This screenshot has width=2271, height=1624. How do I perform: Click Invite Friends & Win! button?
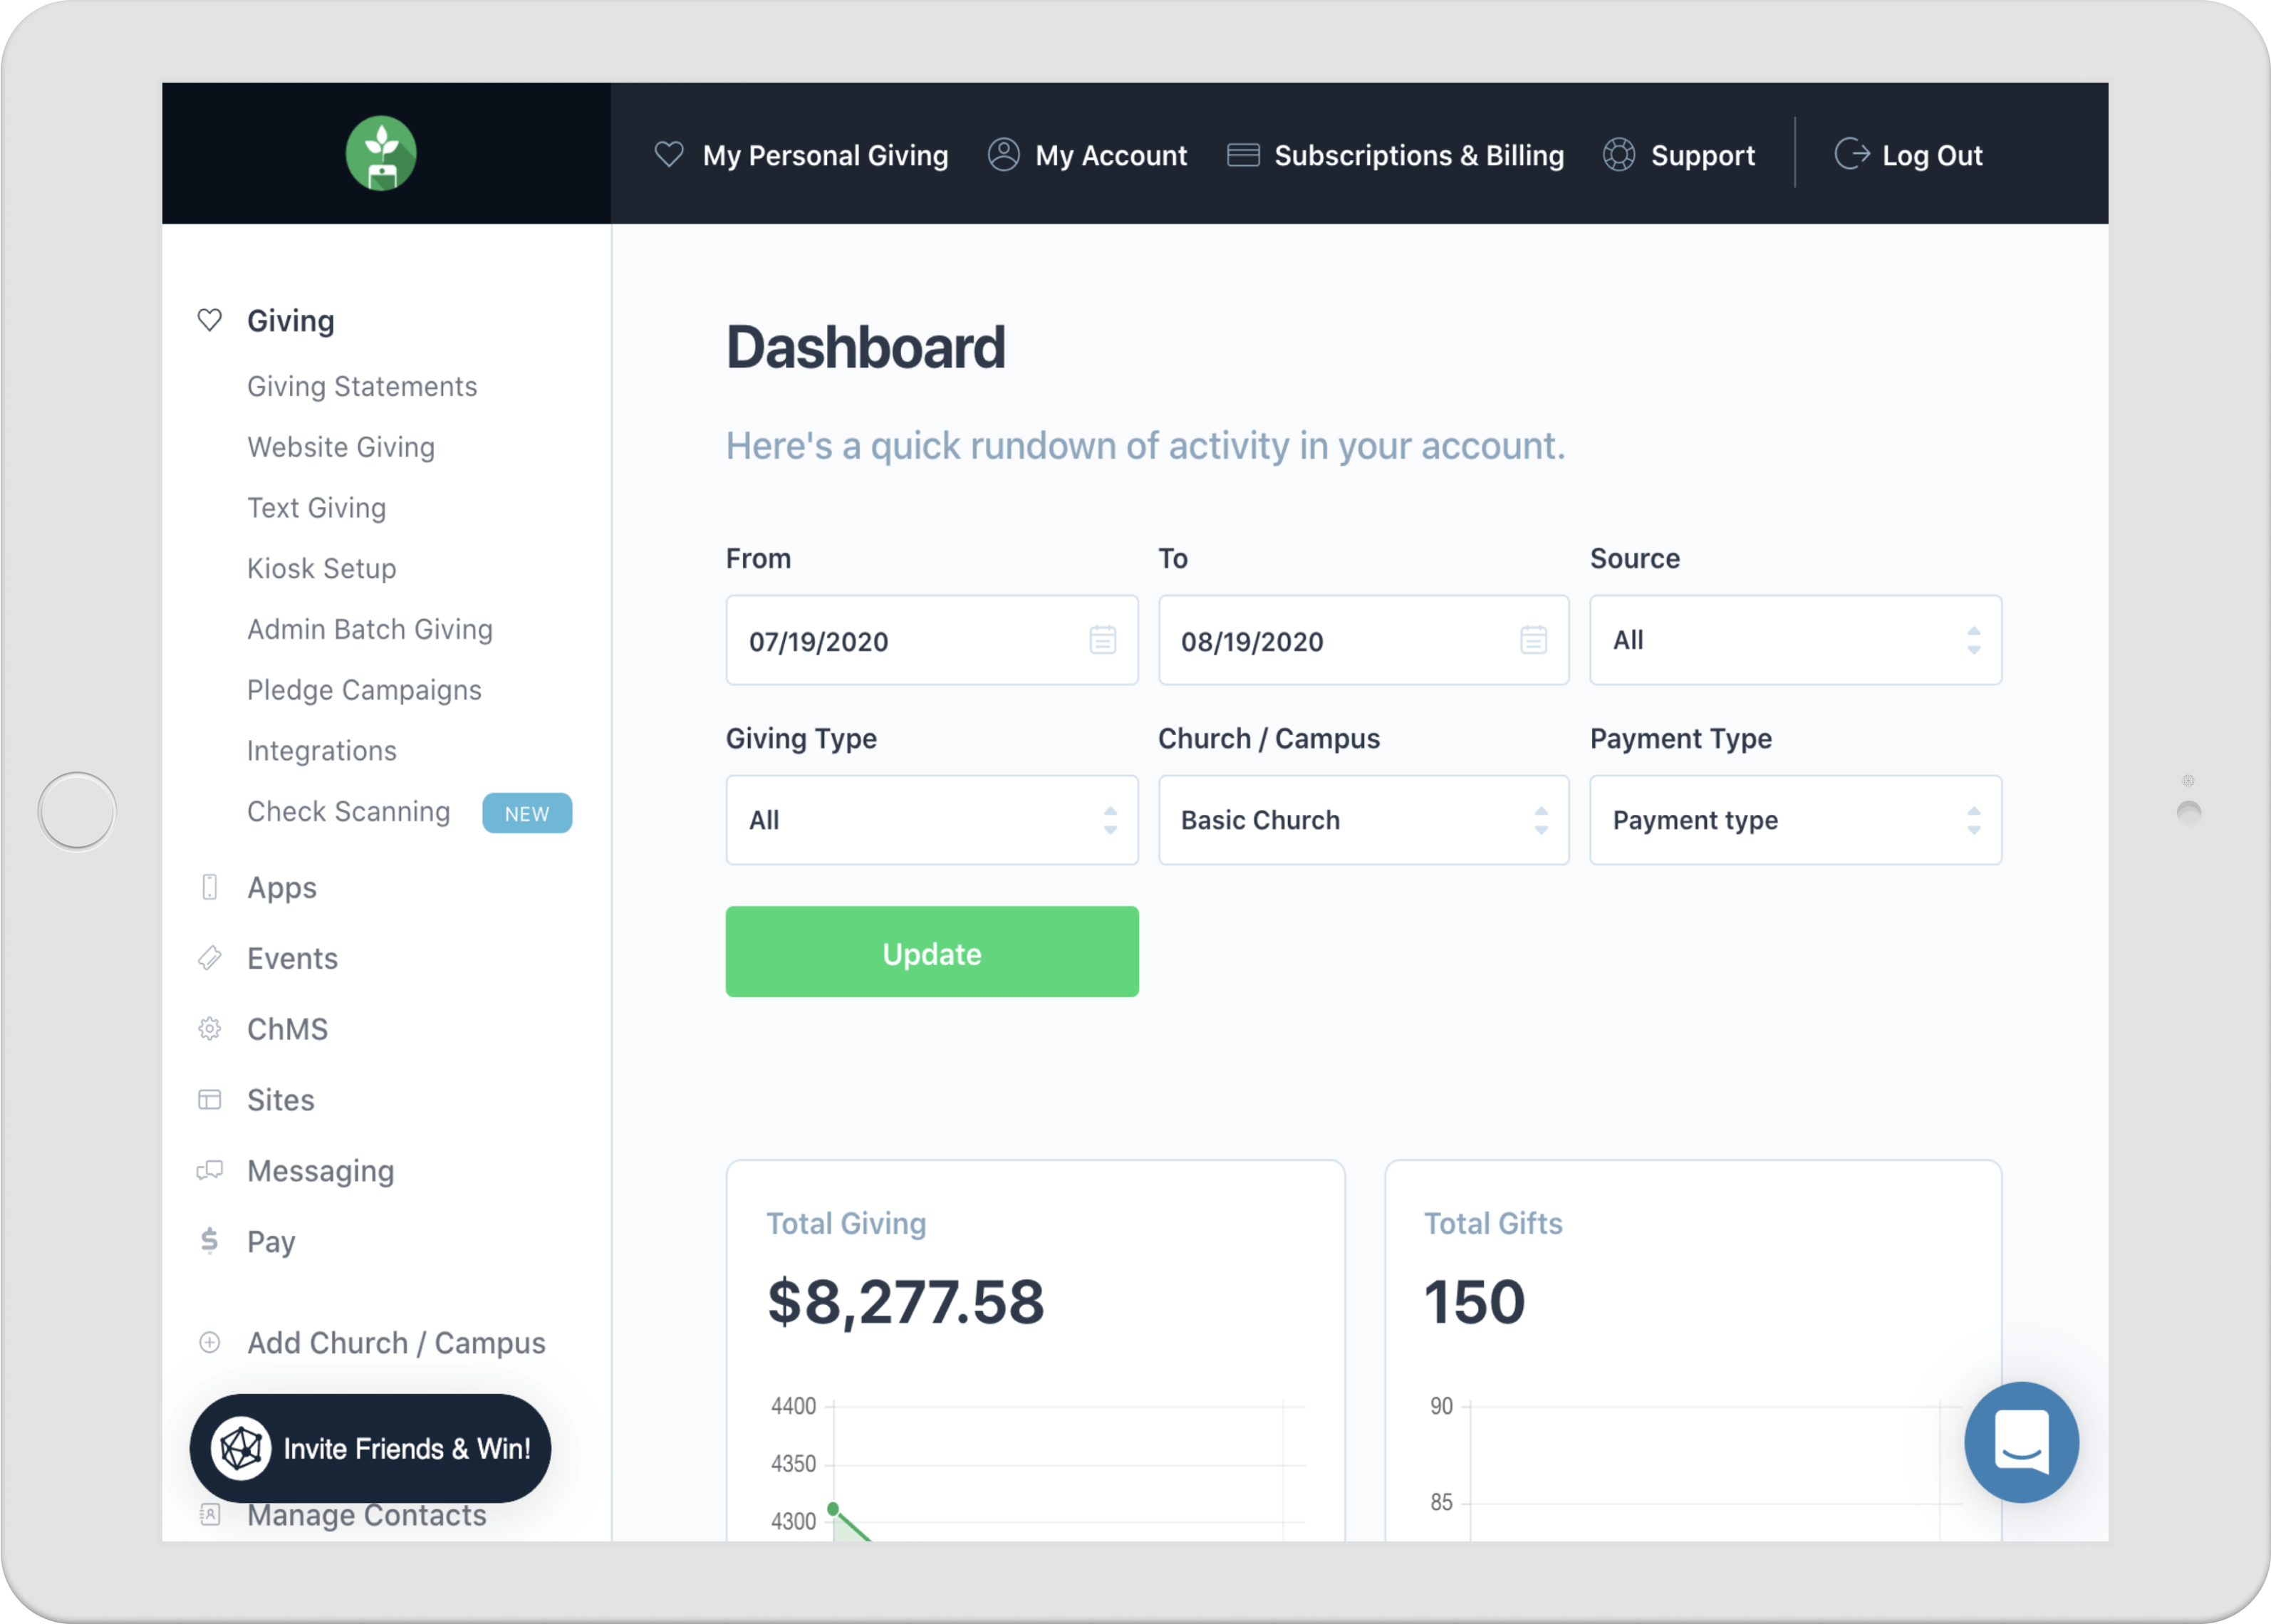tap(370, 1448)
